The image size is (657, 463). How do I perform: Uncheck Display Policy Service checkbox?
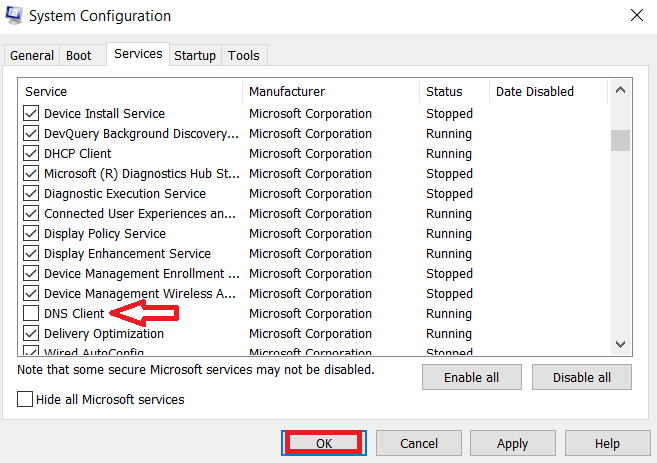[31, 233]
